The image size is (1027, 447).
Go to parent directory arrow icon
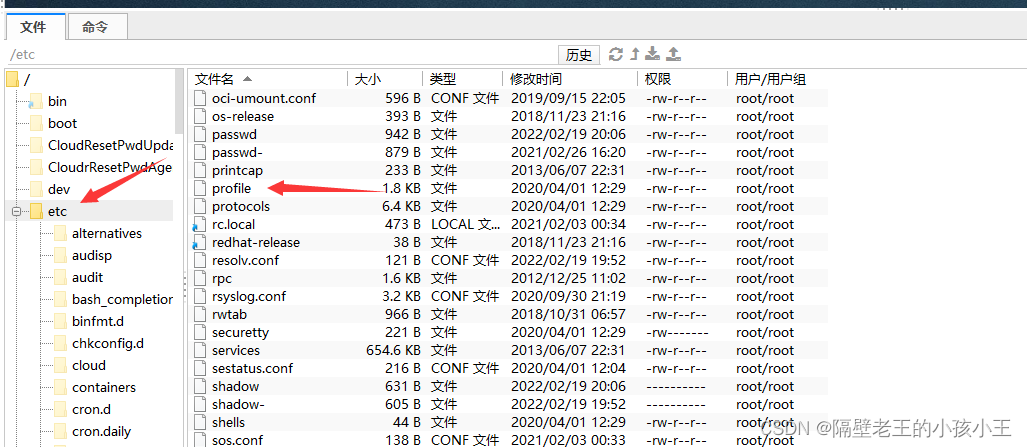[635, 54]
